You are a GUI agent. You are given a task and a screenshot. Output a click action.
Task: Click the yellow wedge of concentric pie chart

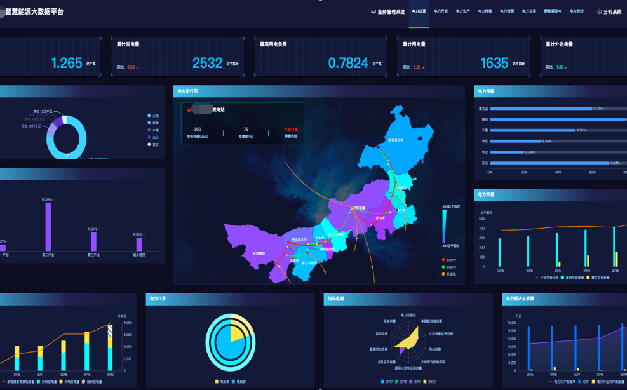(237, 334)
